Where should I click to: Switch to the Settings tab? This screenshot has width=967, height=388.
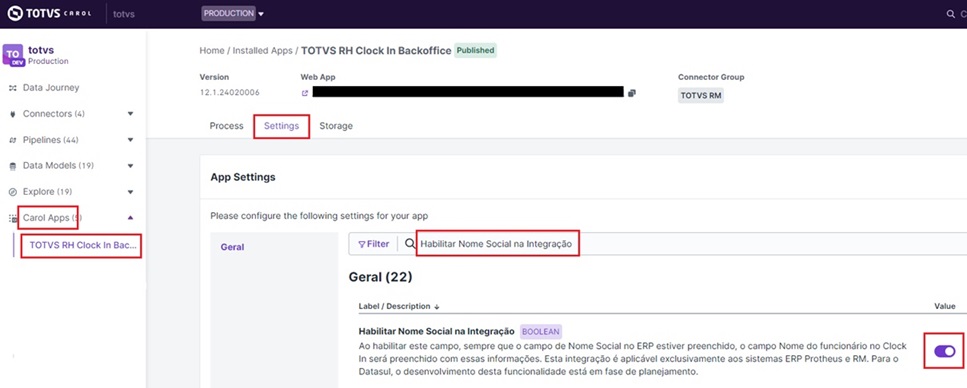click(x=281, y=126)
